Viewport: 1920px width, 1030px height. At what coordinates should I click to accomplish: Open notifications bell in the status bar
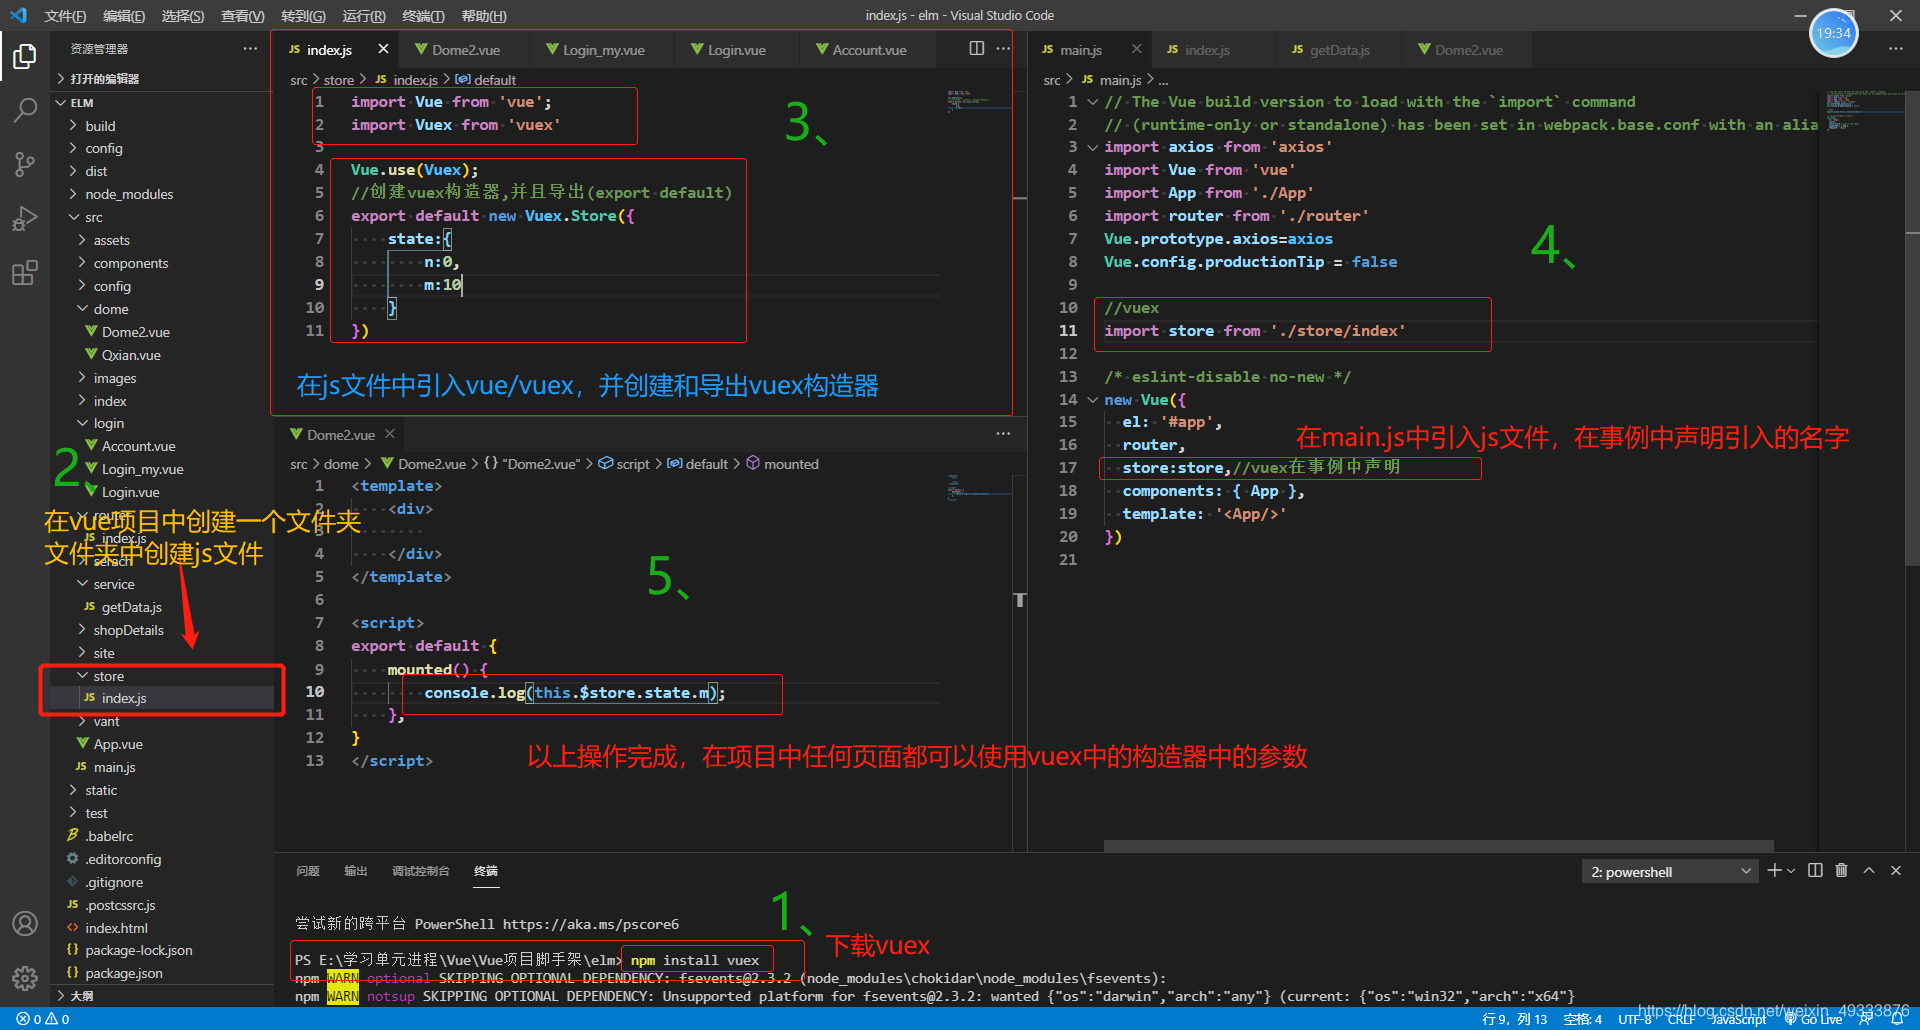[x=1897, y=1019]
